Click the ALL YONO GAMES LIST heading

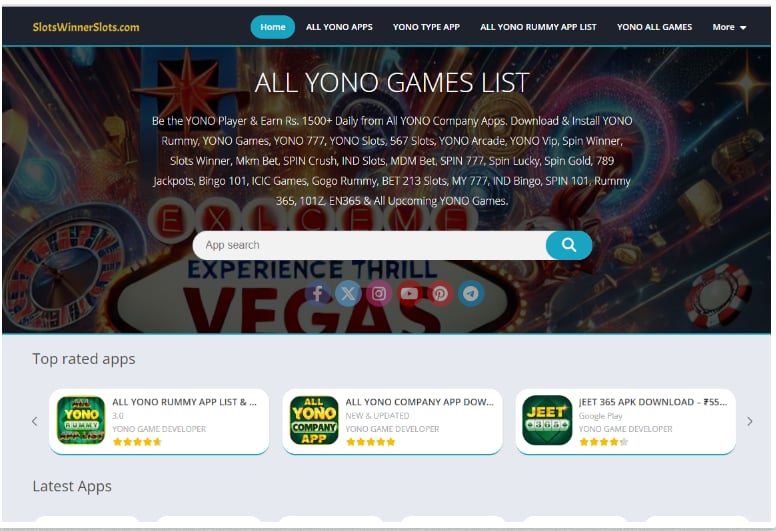pyautogui.click(x=392, y=83)
